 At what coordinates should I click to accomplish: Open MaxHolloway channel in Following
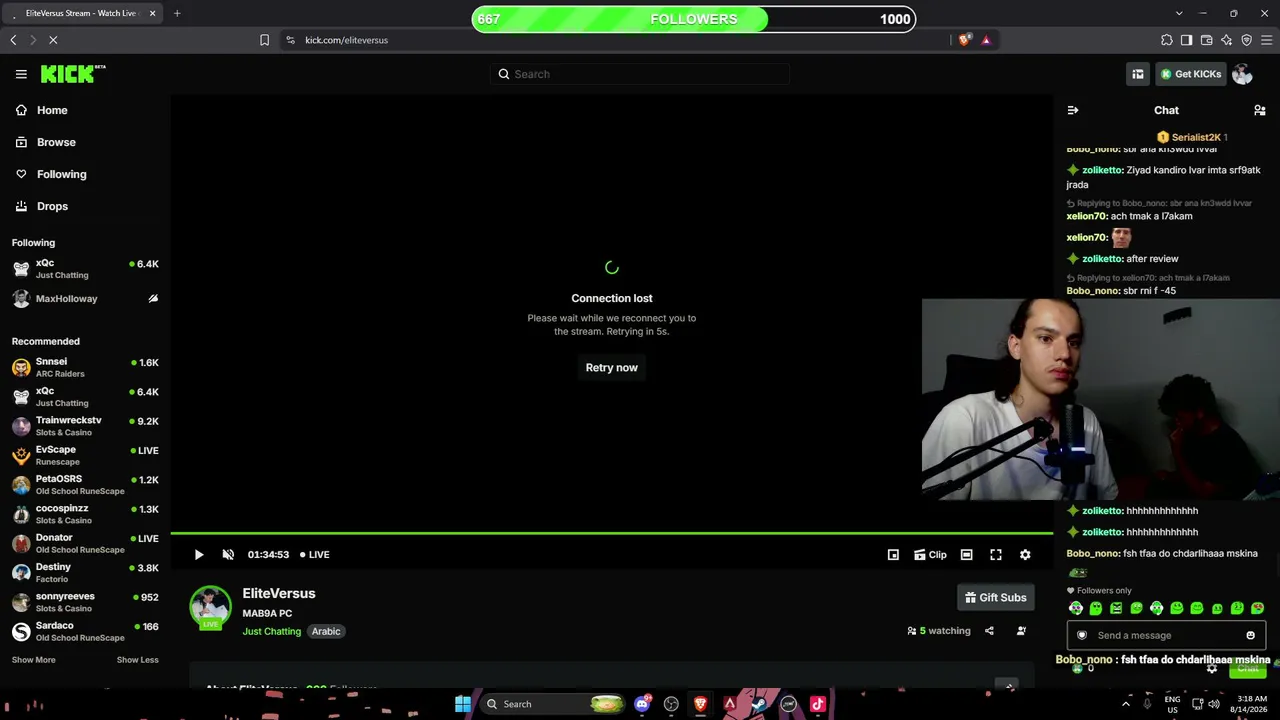[x=85, y=299]
